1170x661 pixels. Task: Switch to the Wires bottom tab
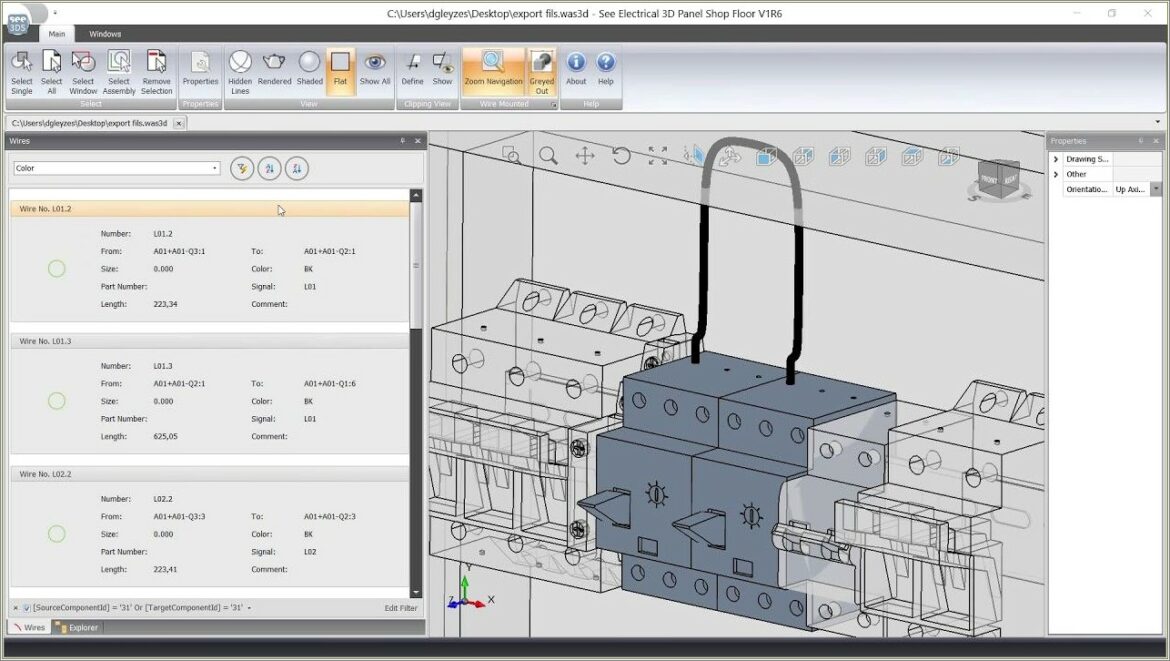pos(29,627)
